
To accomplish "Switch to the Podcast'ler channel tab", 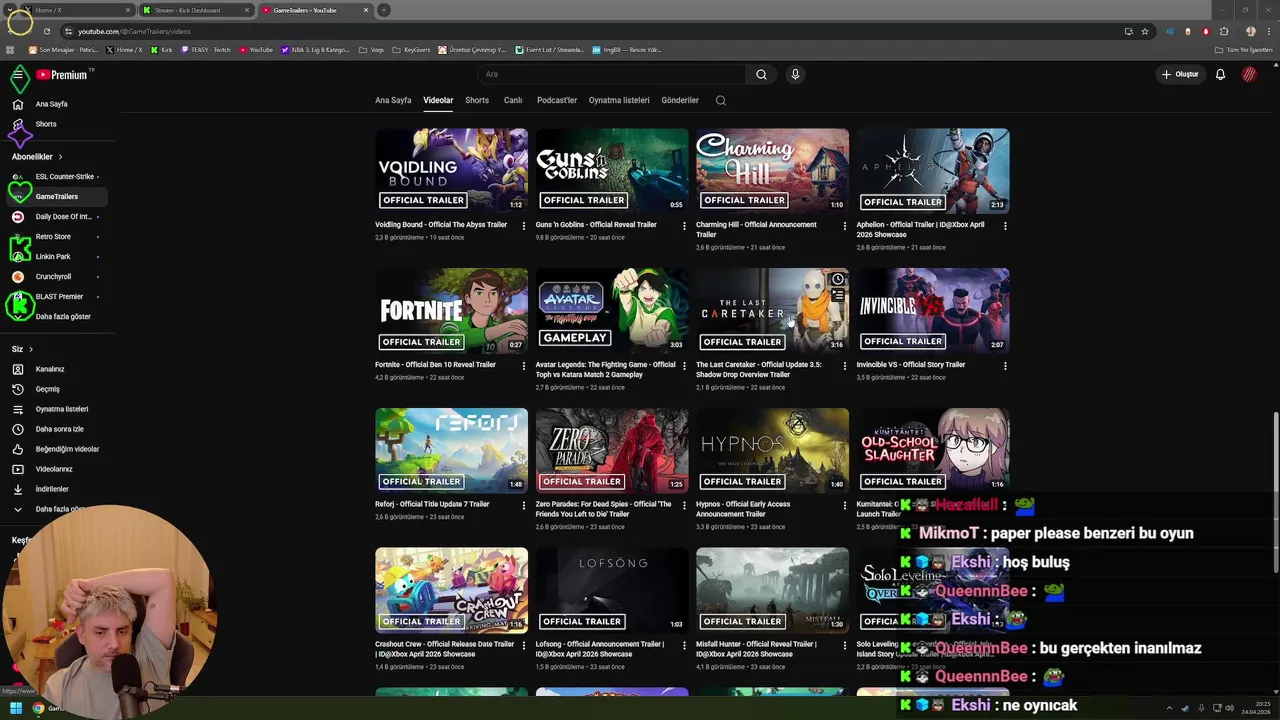I will pyautogui.click(x=557, y=100).
